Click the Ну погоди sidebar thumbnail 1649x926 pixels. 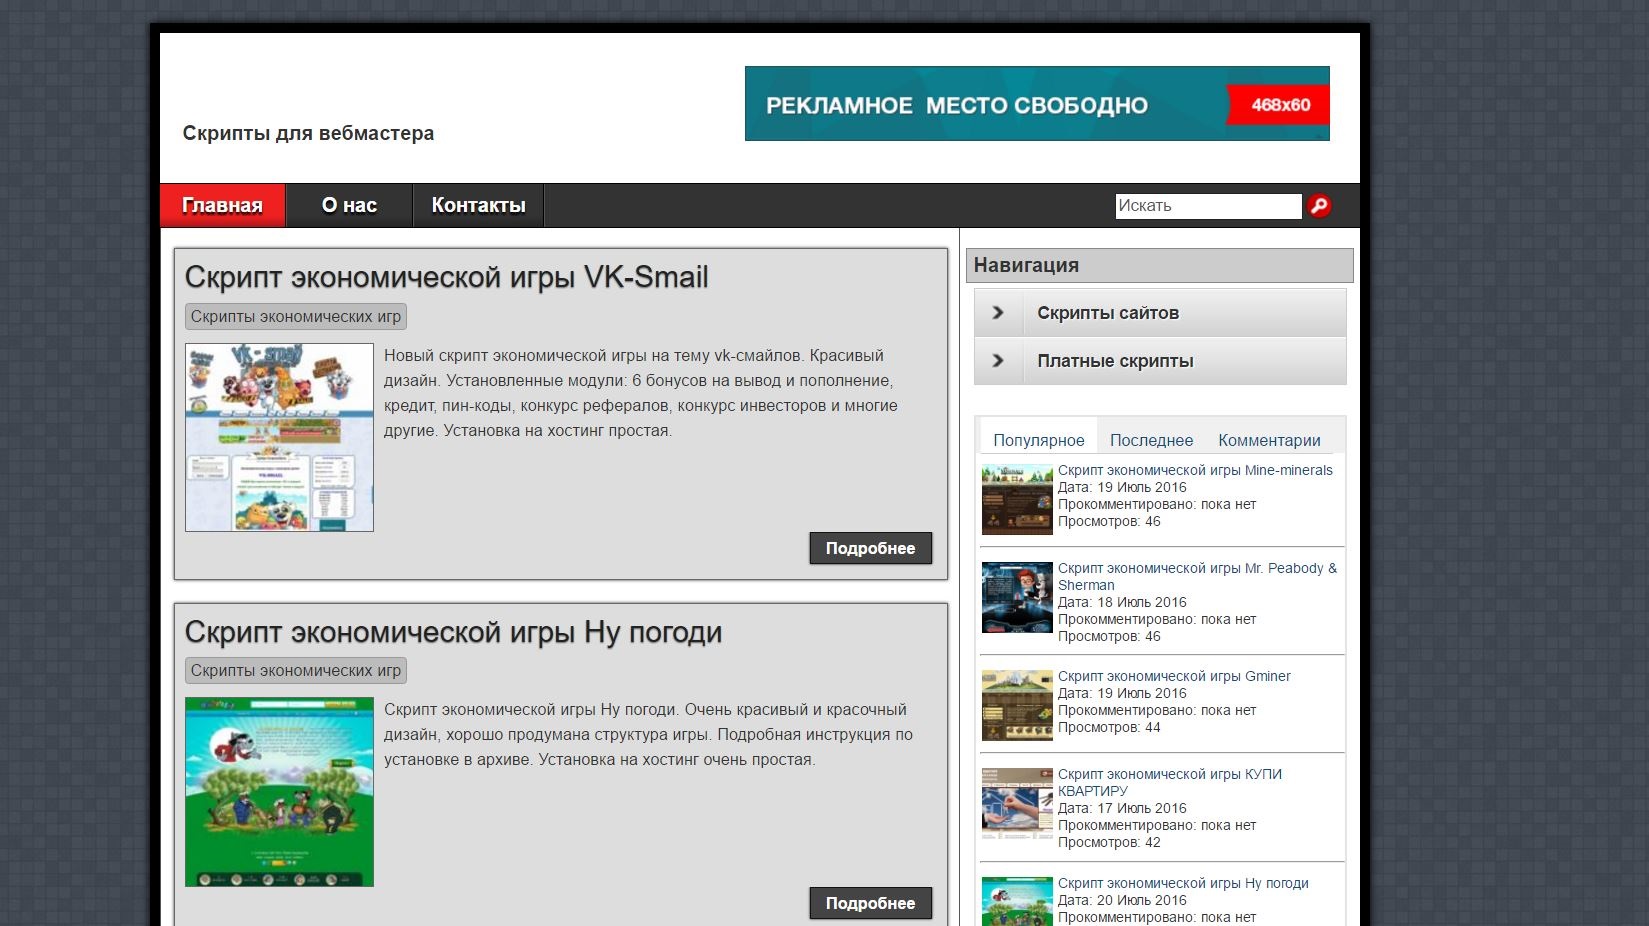click(1017, 901)
